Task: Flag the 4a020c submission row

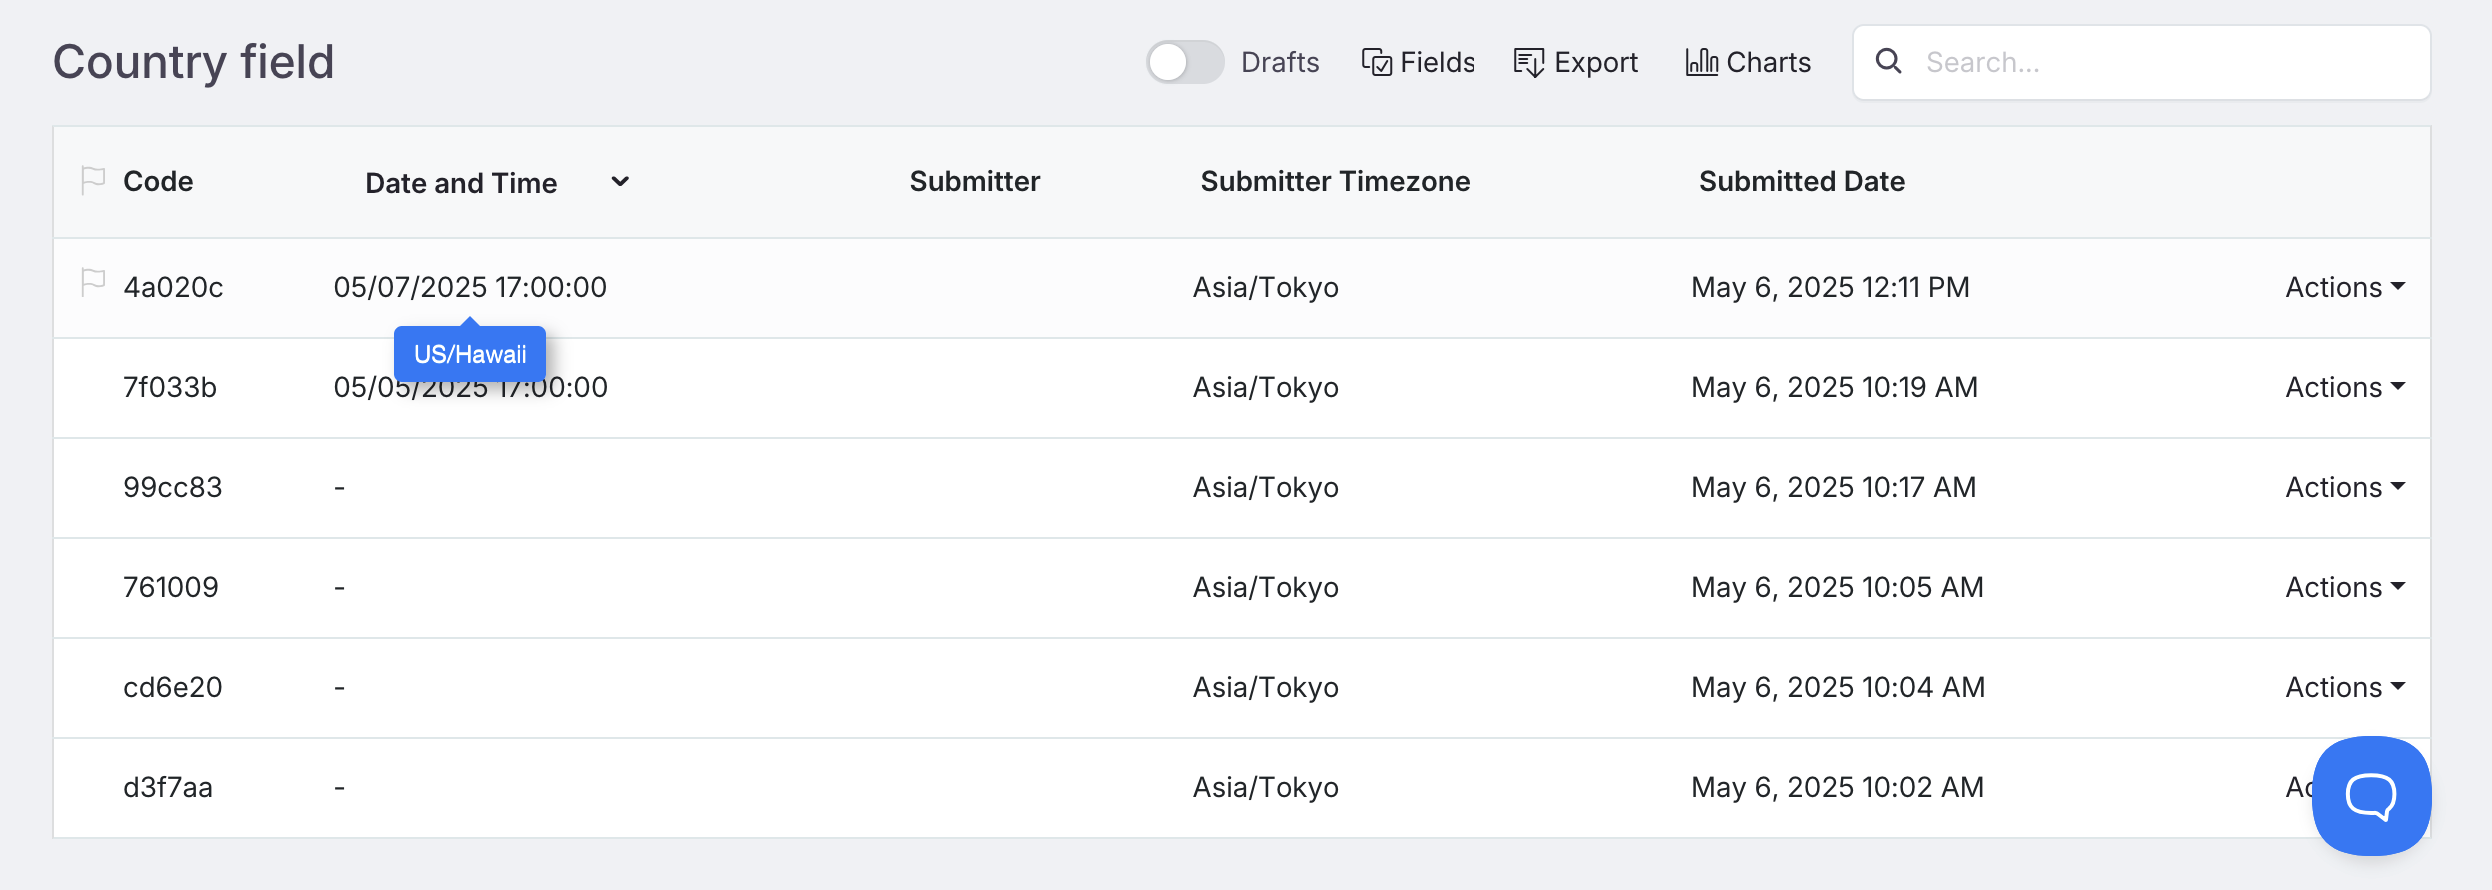Action: point(93,284)
